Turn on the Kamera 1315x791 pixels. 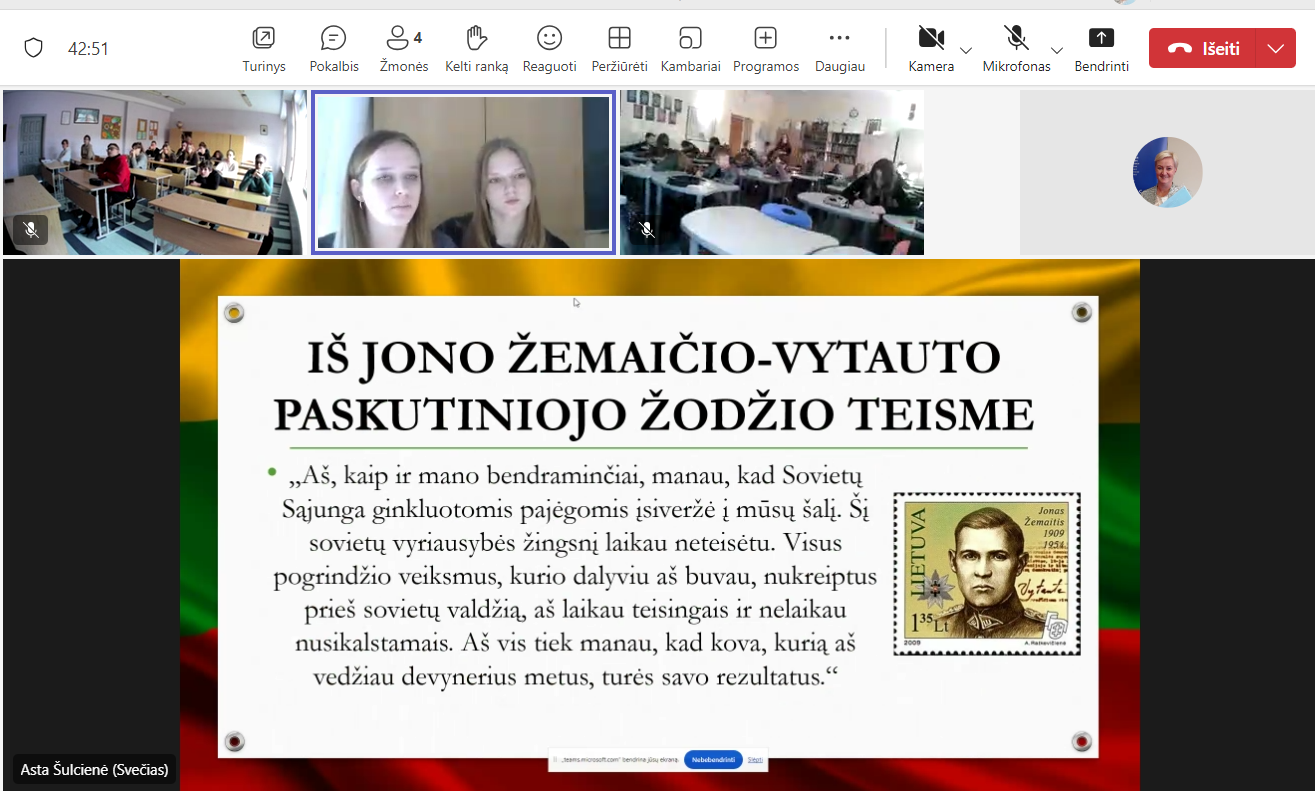tap(931, 49)
